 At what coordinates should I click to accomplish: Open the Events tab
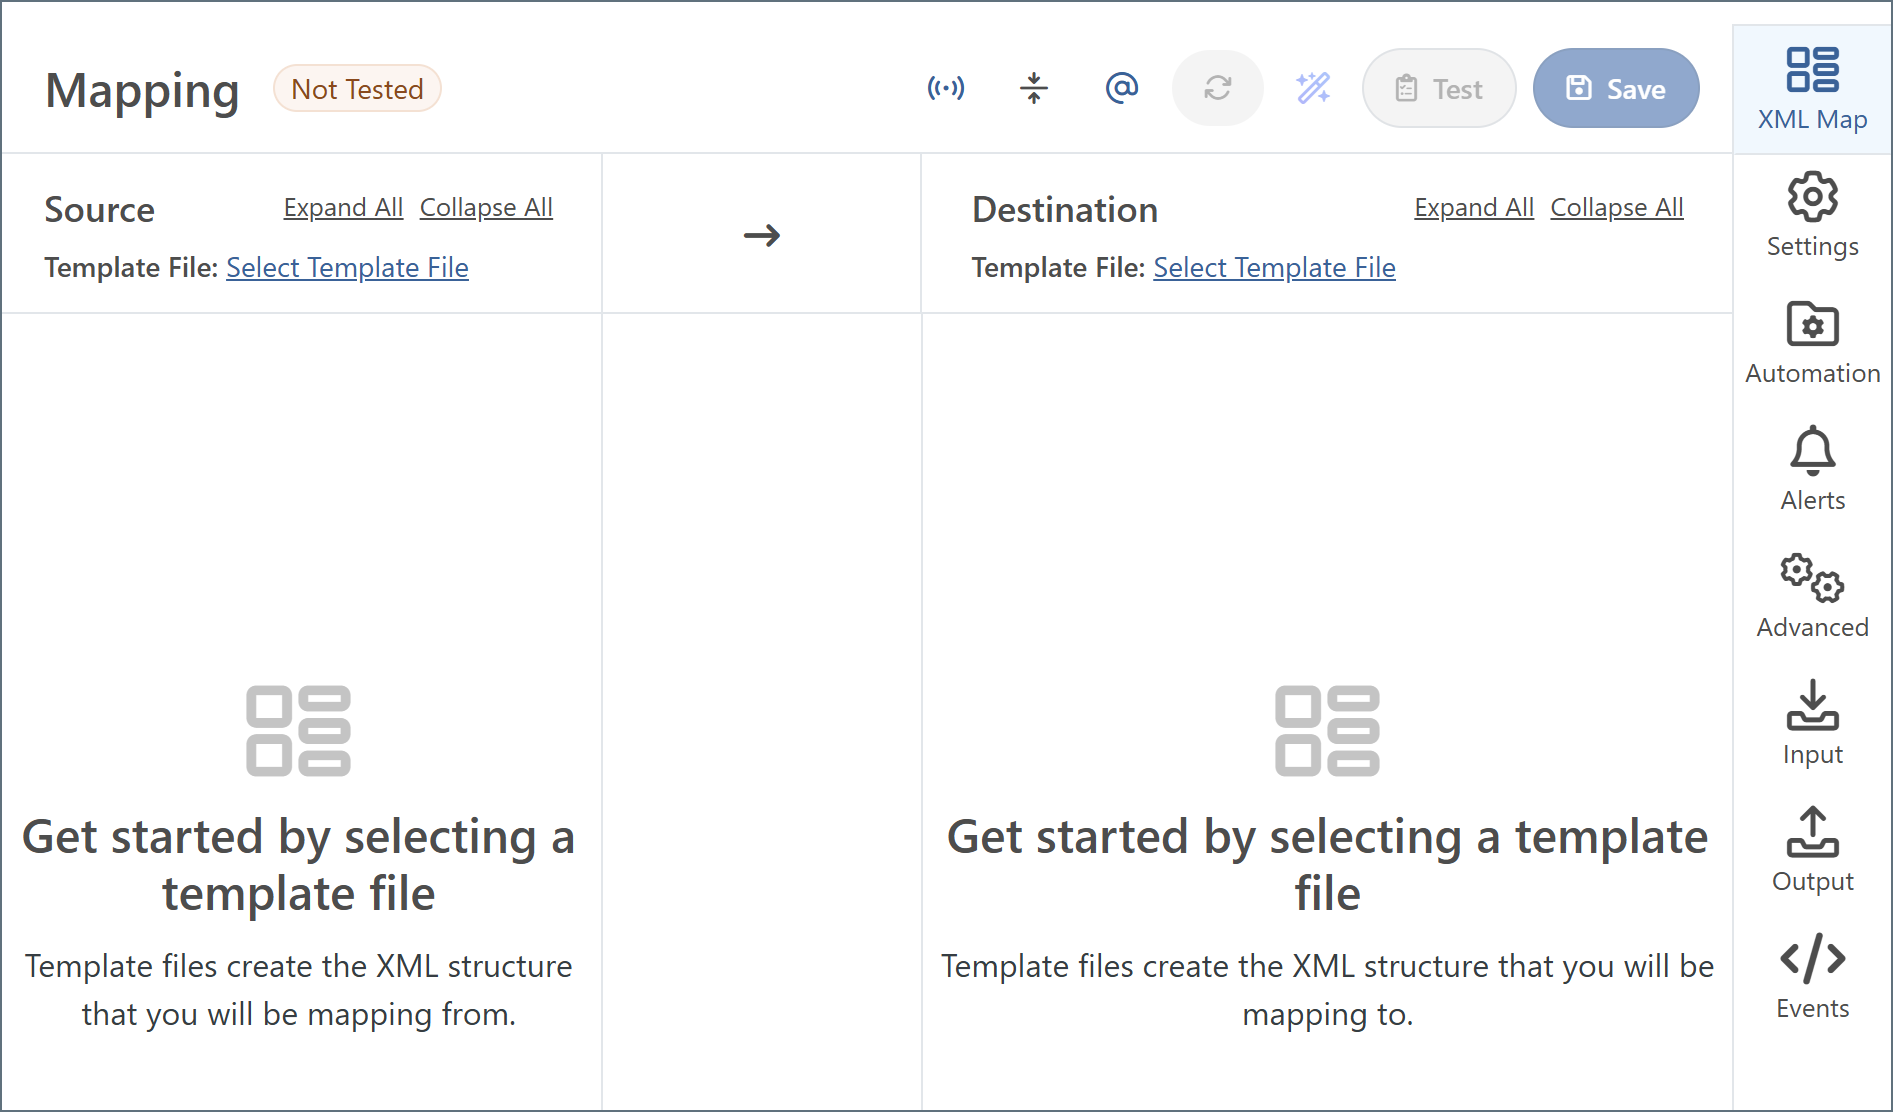(1811, 978)
